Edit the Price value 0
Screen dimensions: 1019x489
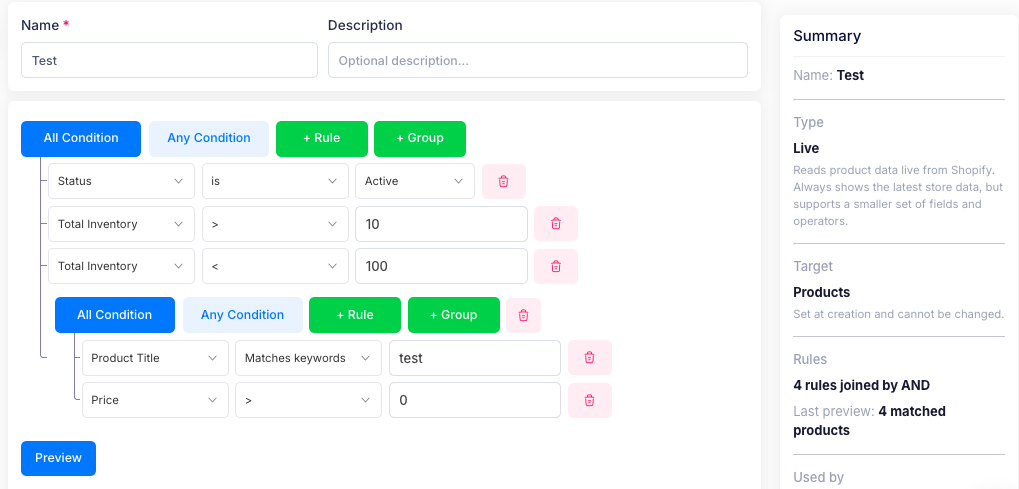[x=475, y=400]
